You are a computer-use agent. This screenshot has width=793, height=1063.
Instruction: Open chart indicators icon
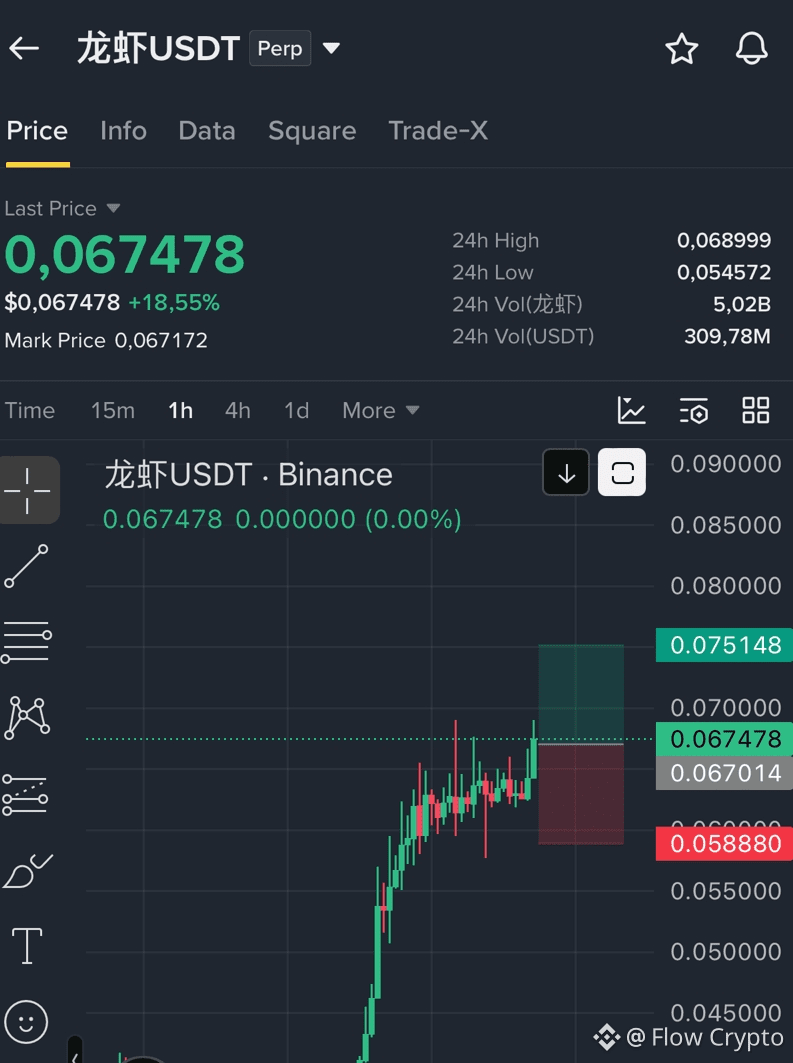632,410
